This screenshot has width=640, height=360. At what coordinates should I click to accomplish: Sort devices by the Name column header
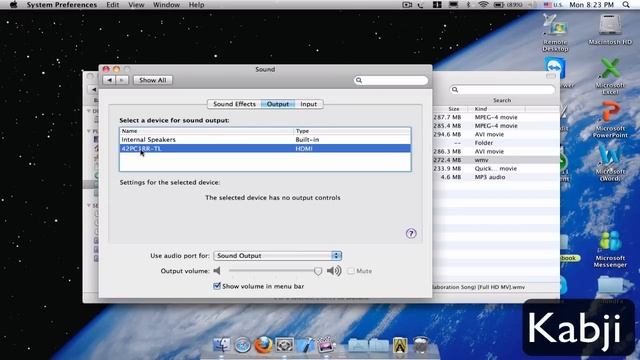207,131
